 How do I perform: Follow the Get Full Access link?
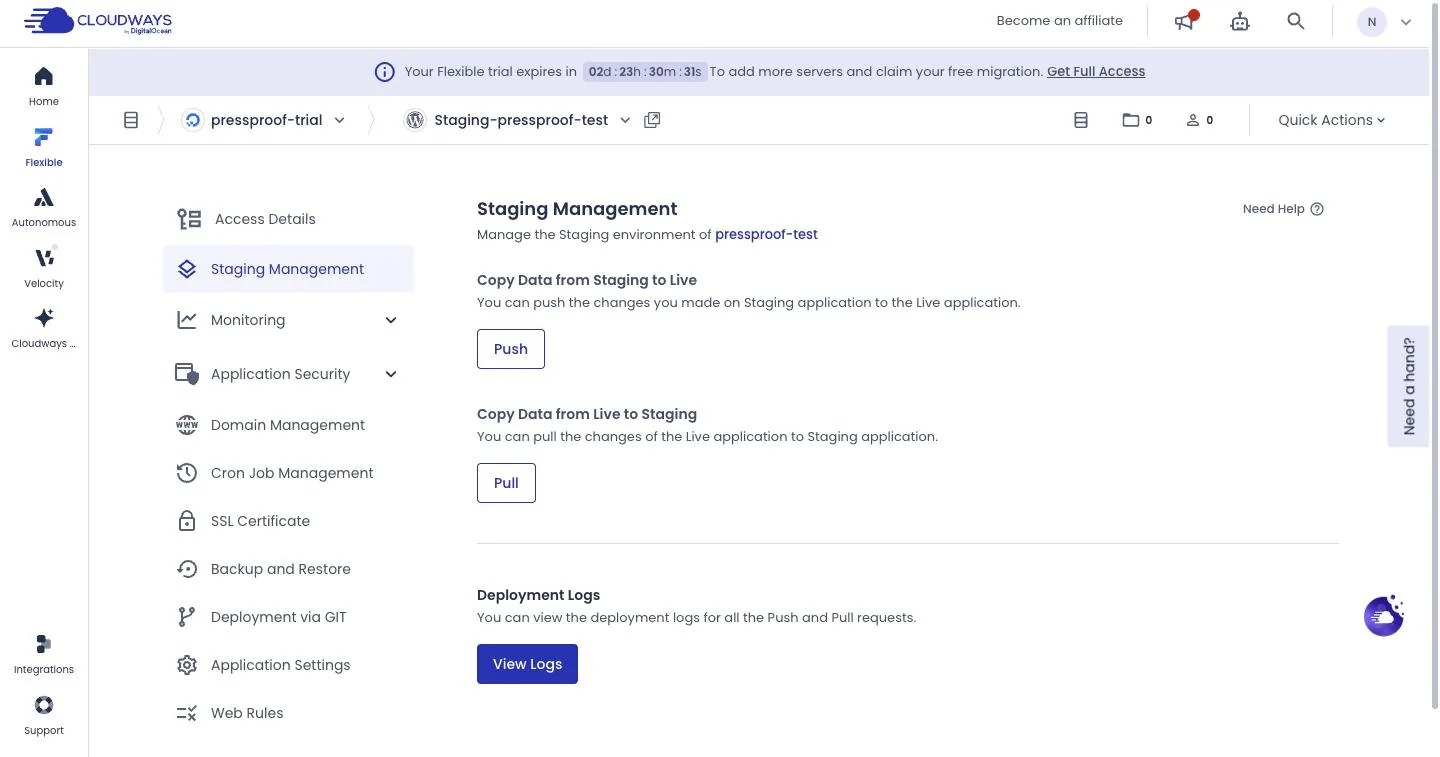1096,72
